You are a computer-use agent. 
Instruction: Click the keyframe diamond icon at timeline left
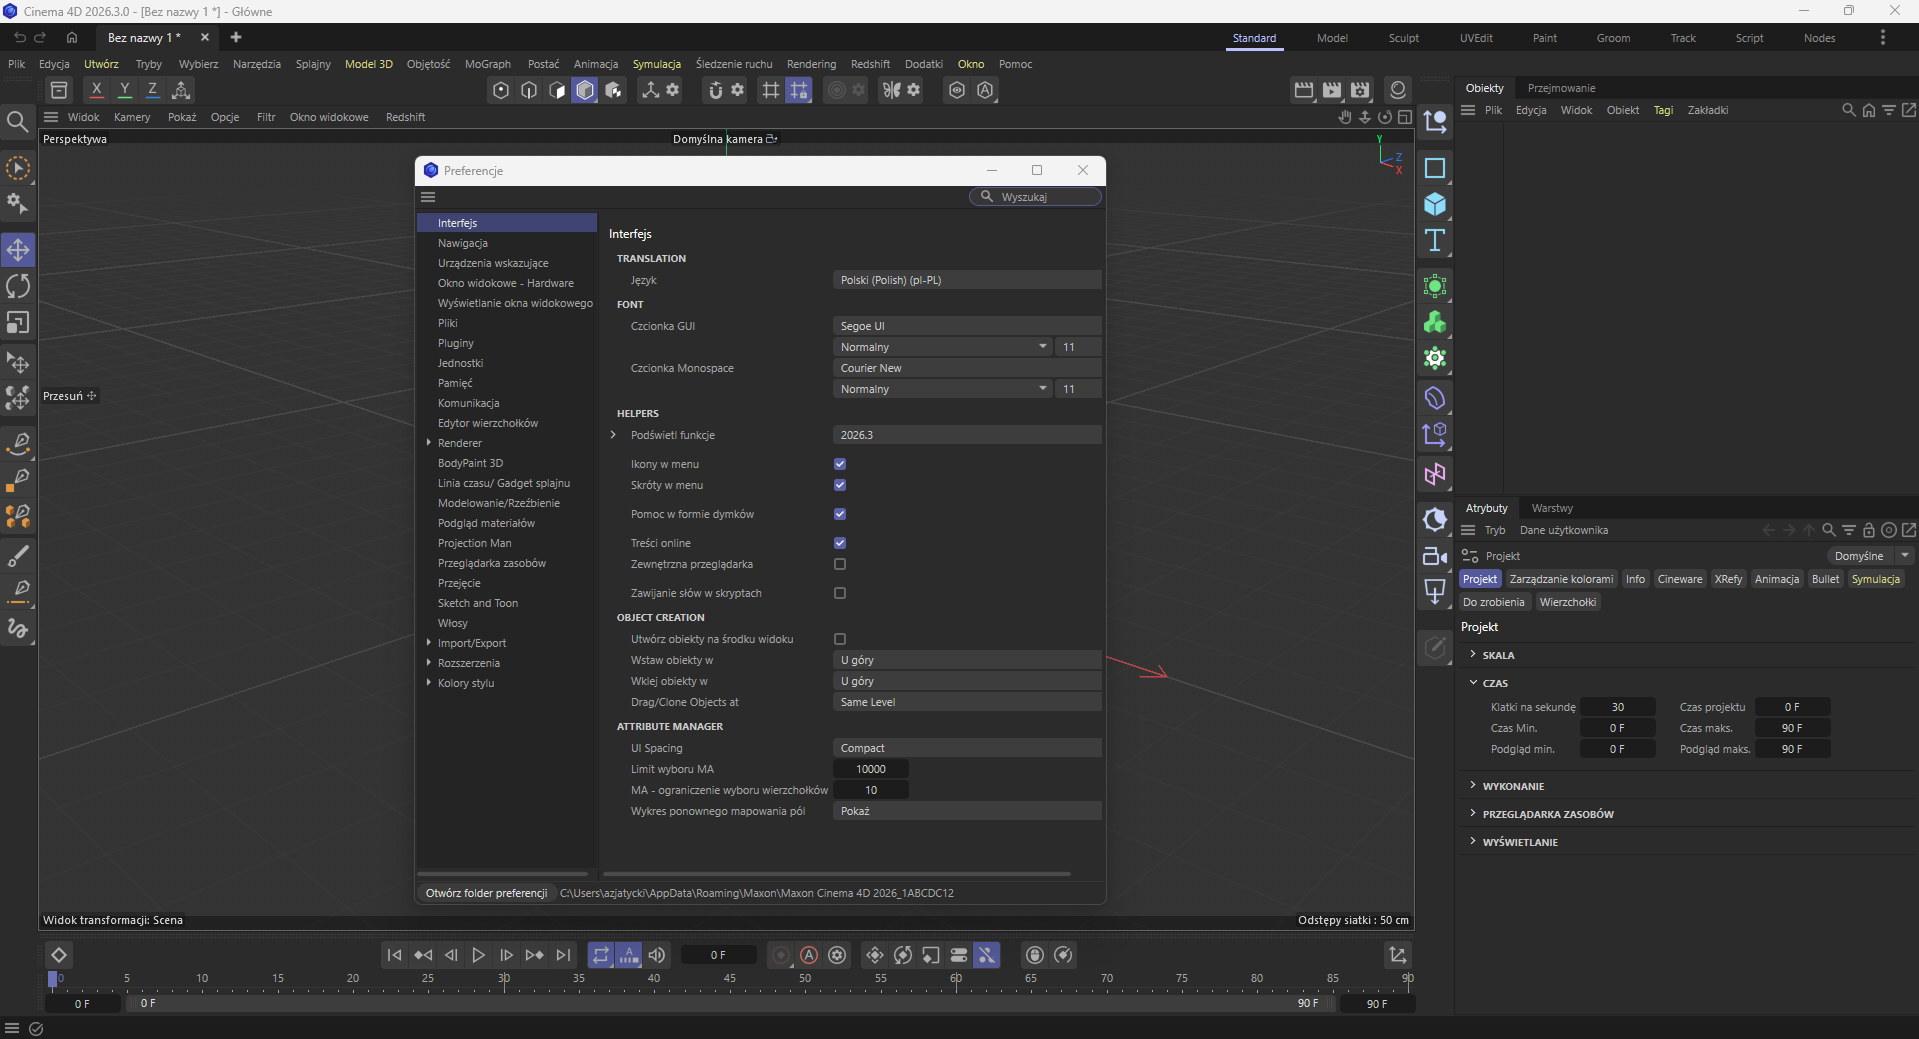(59, 955)
